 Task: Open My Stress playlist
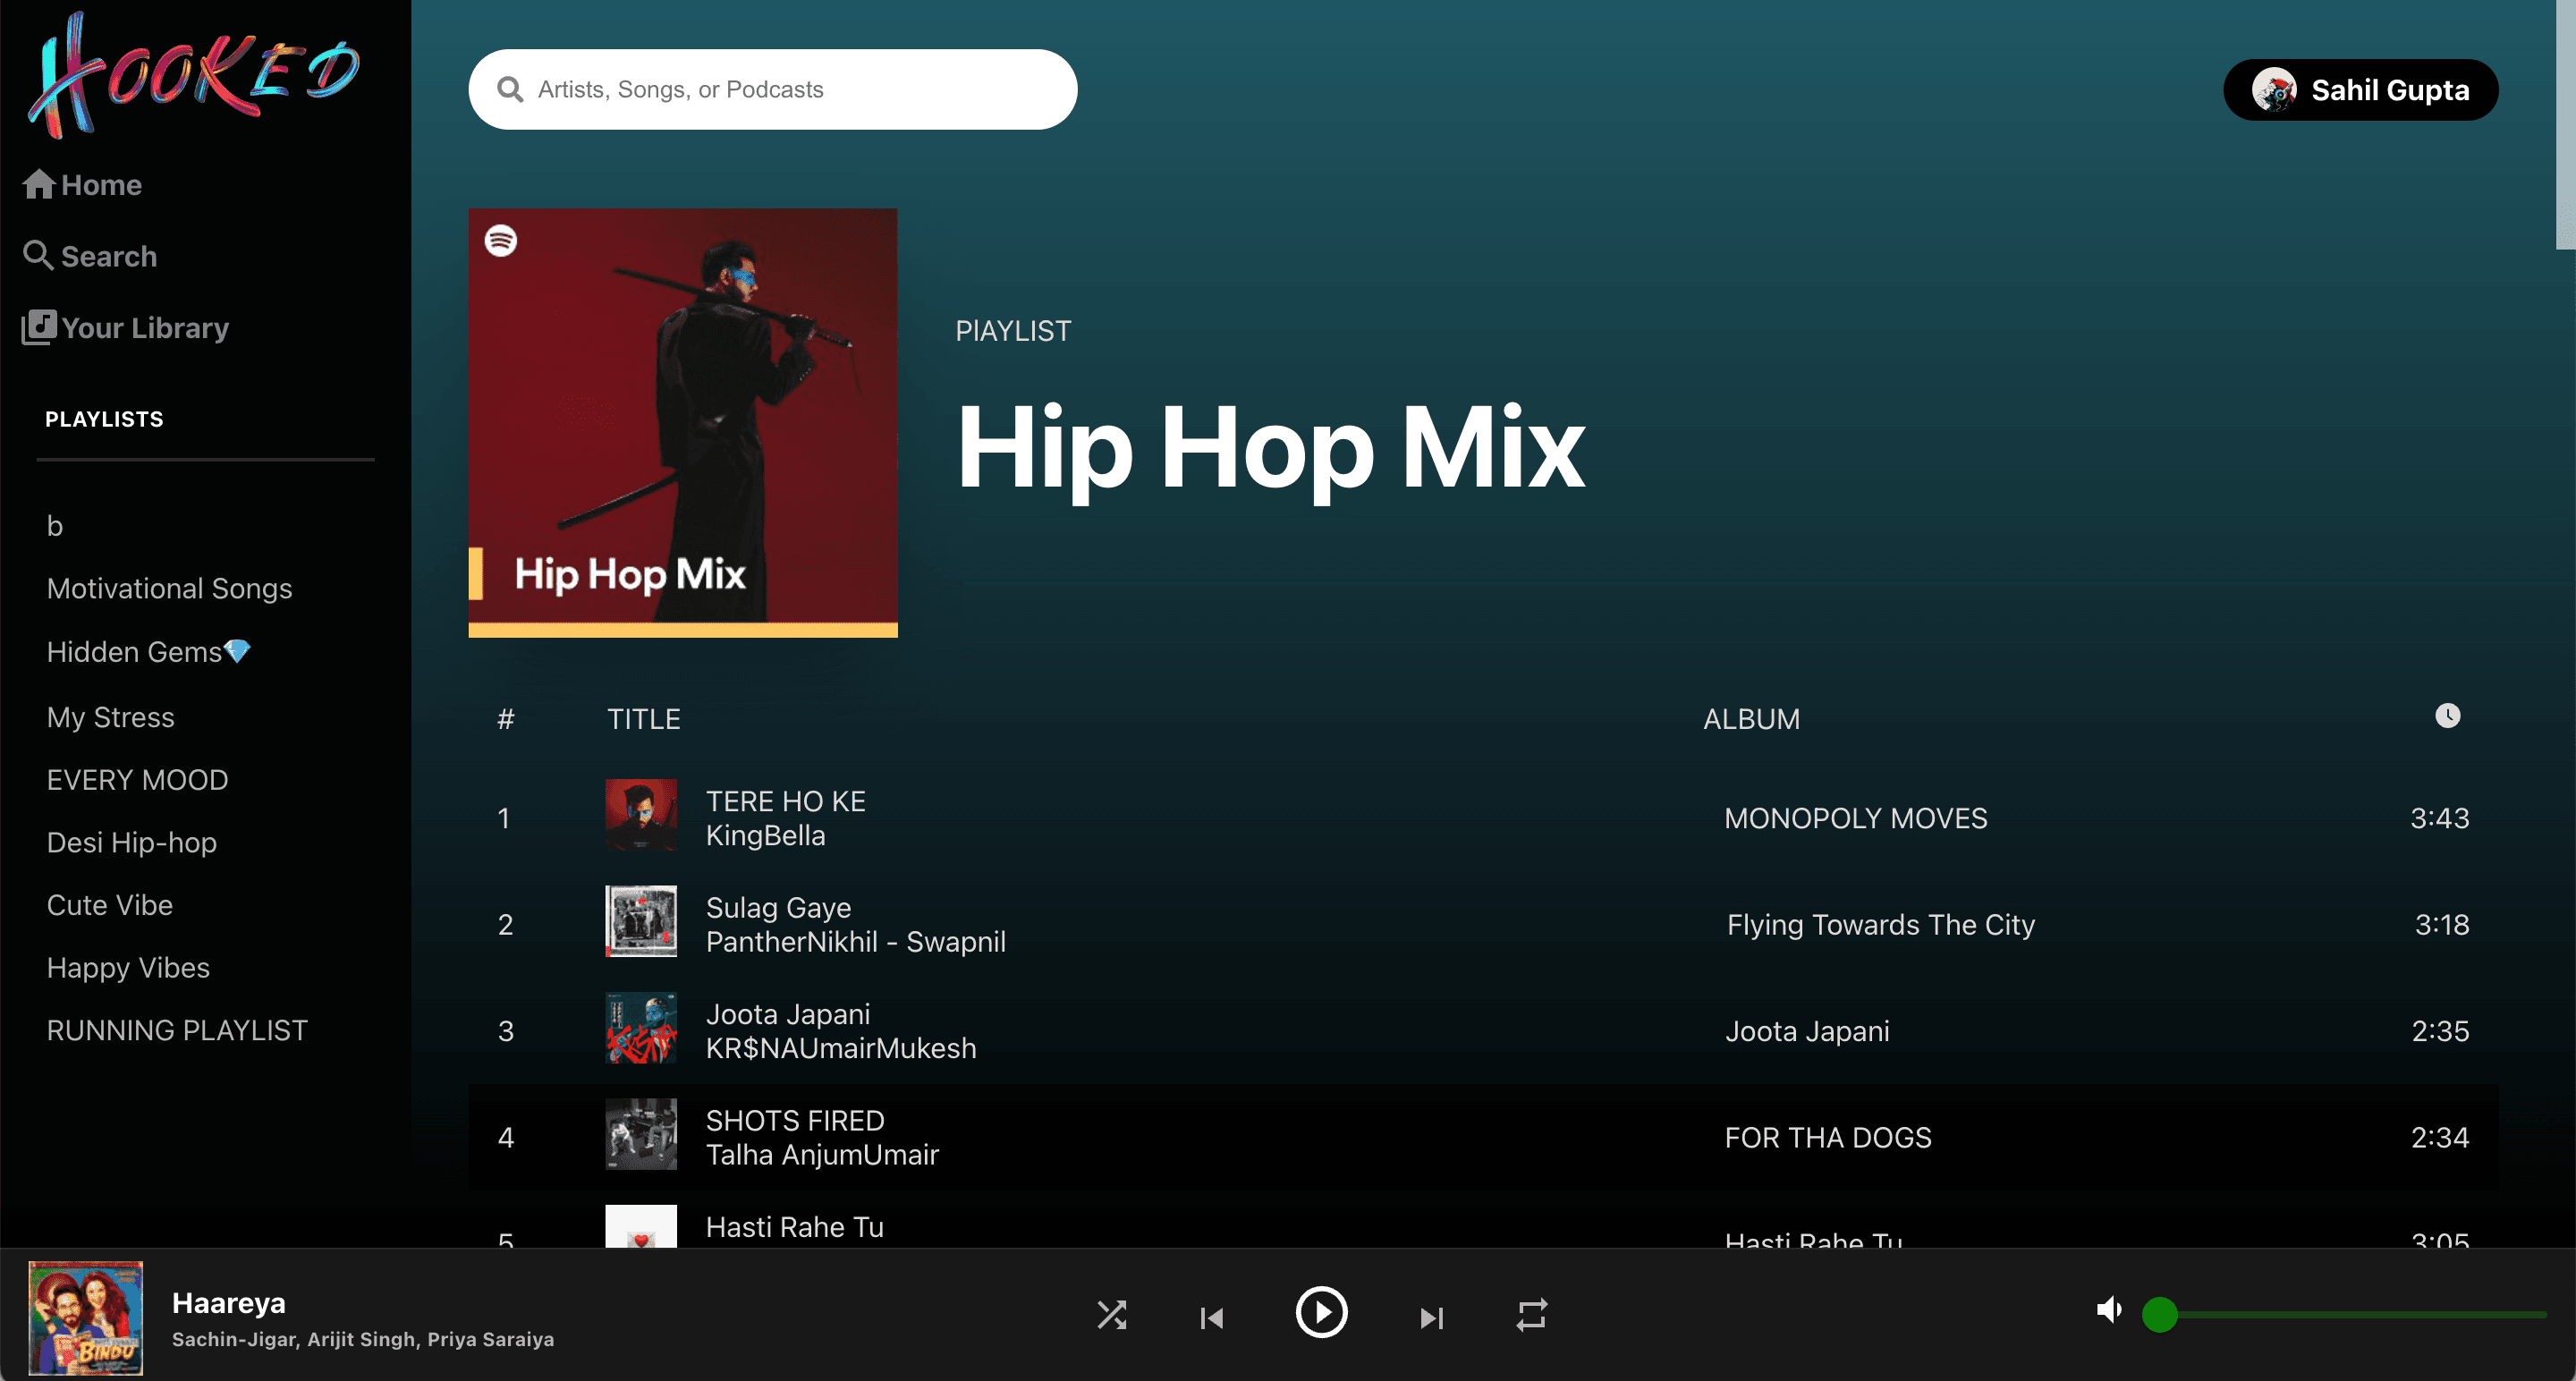[110, 717]
